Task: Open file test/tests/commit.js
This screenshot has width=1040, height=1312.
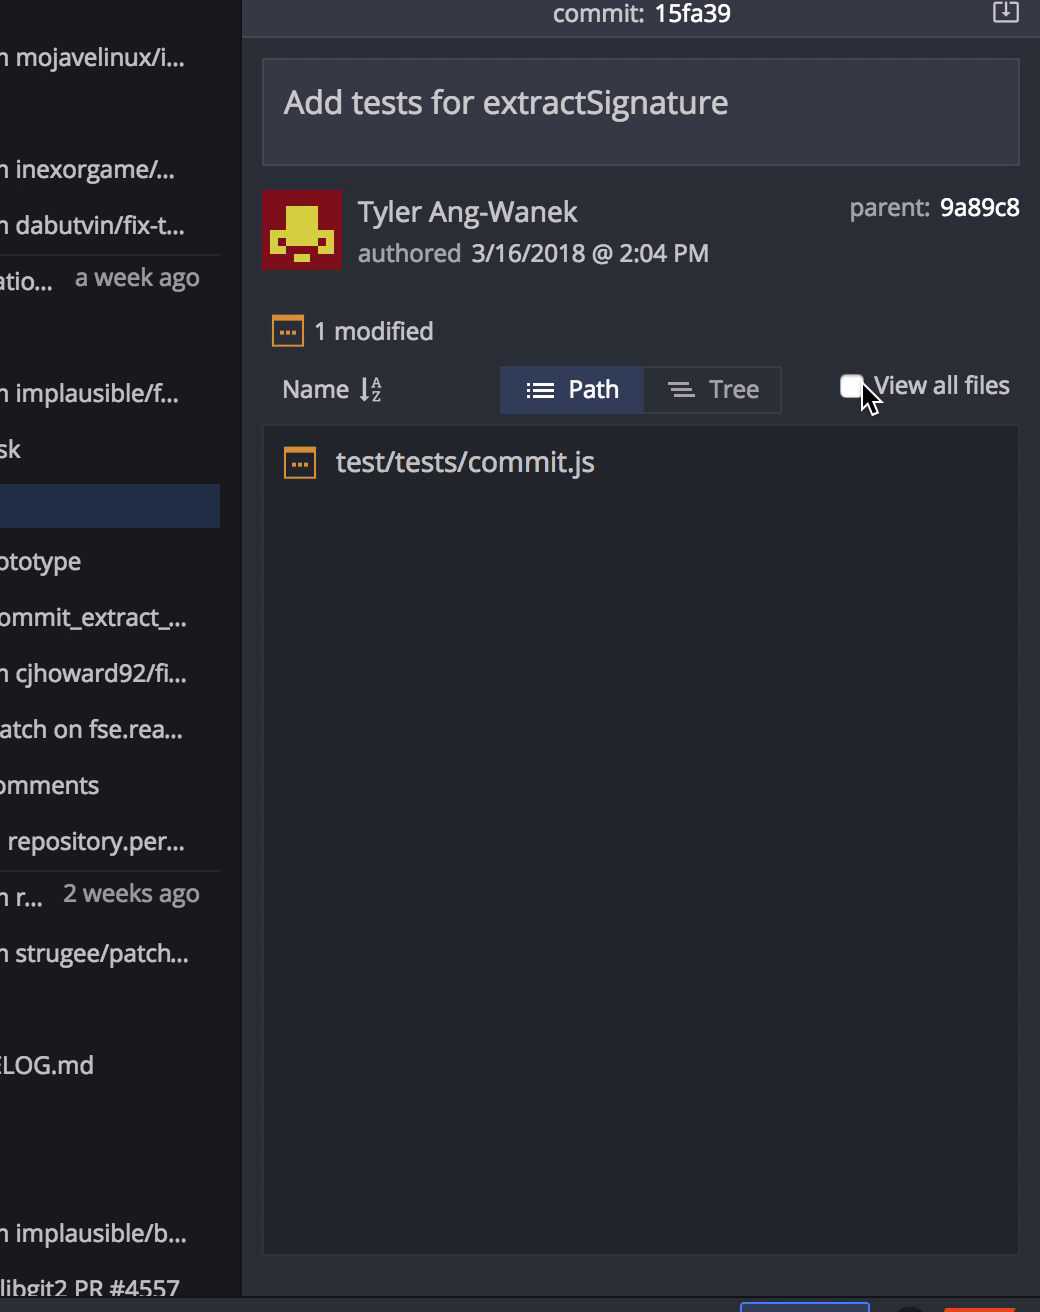Action: pos(465,462)
